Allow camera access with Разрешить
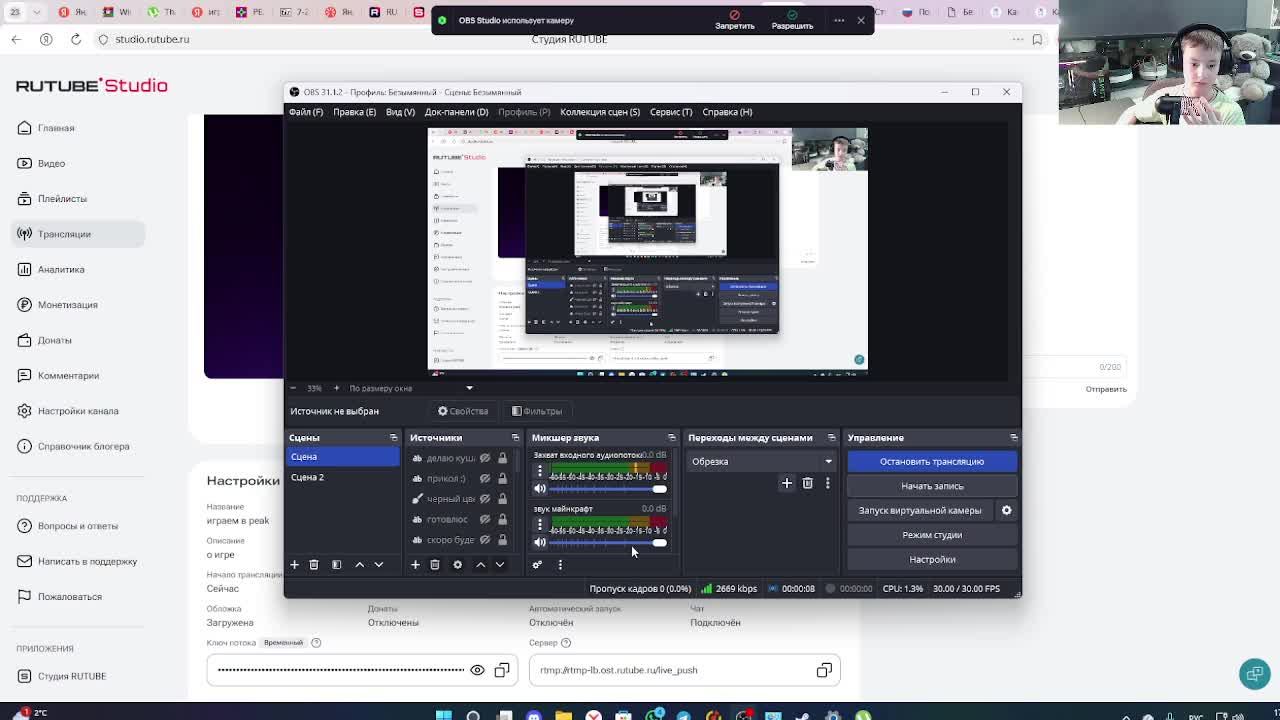 point(792,20)
